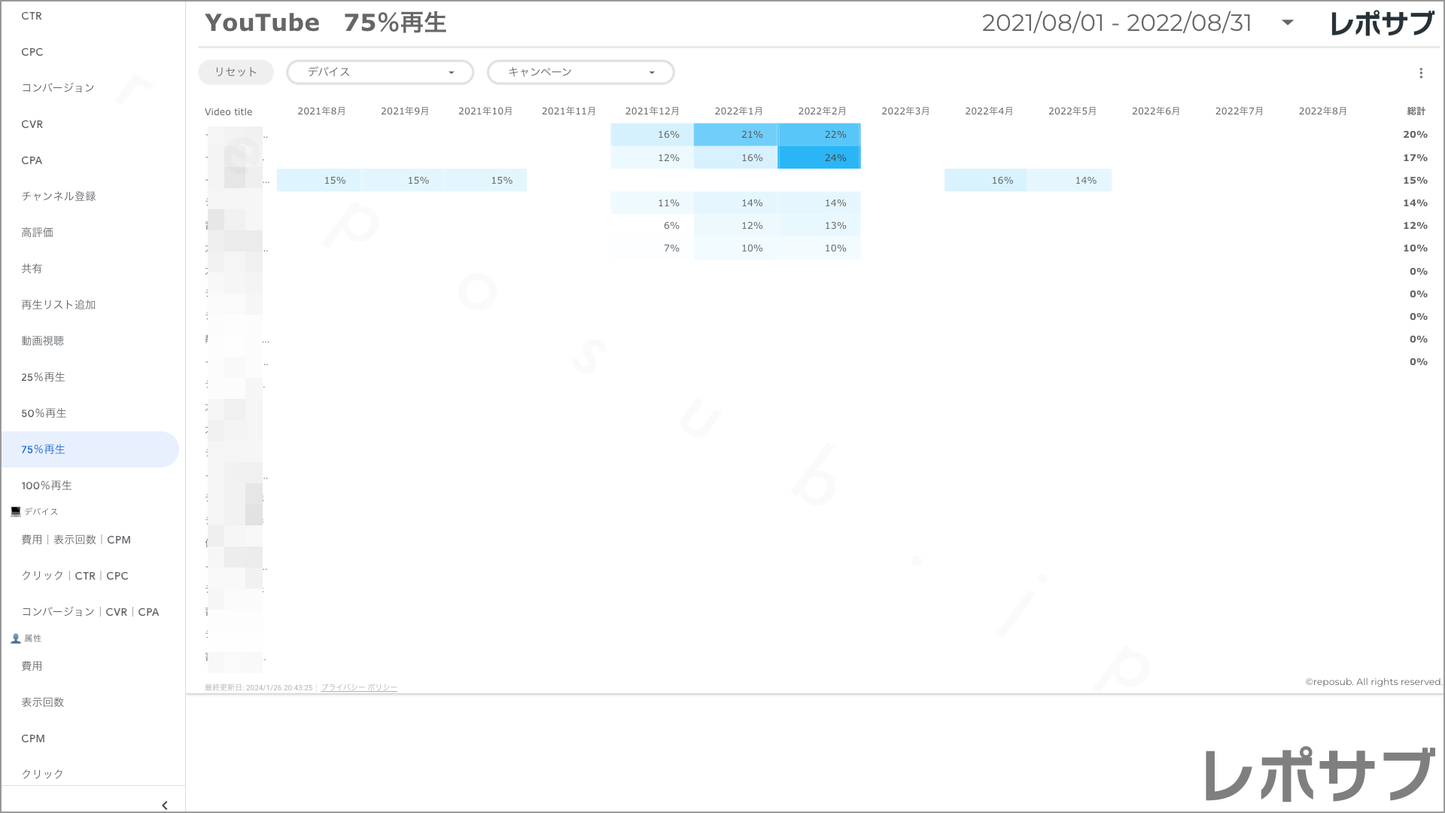Open the チャンネル登録 sidebar item
Image resolution: width=1445 pixels, height=813 pixels.
pos(58,196)
